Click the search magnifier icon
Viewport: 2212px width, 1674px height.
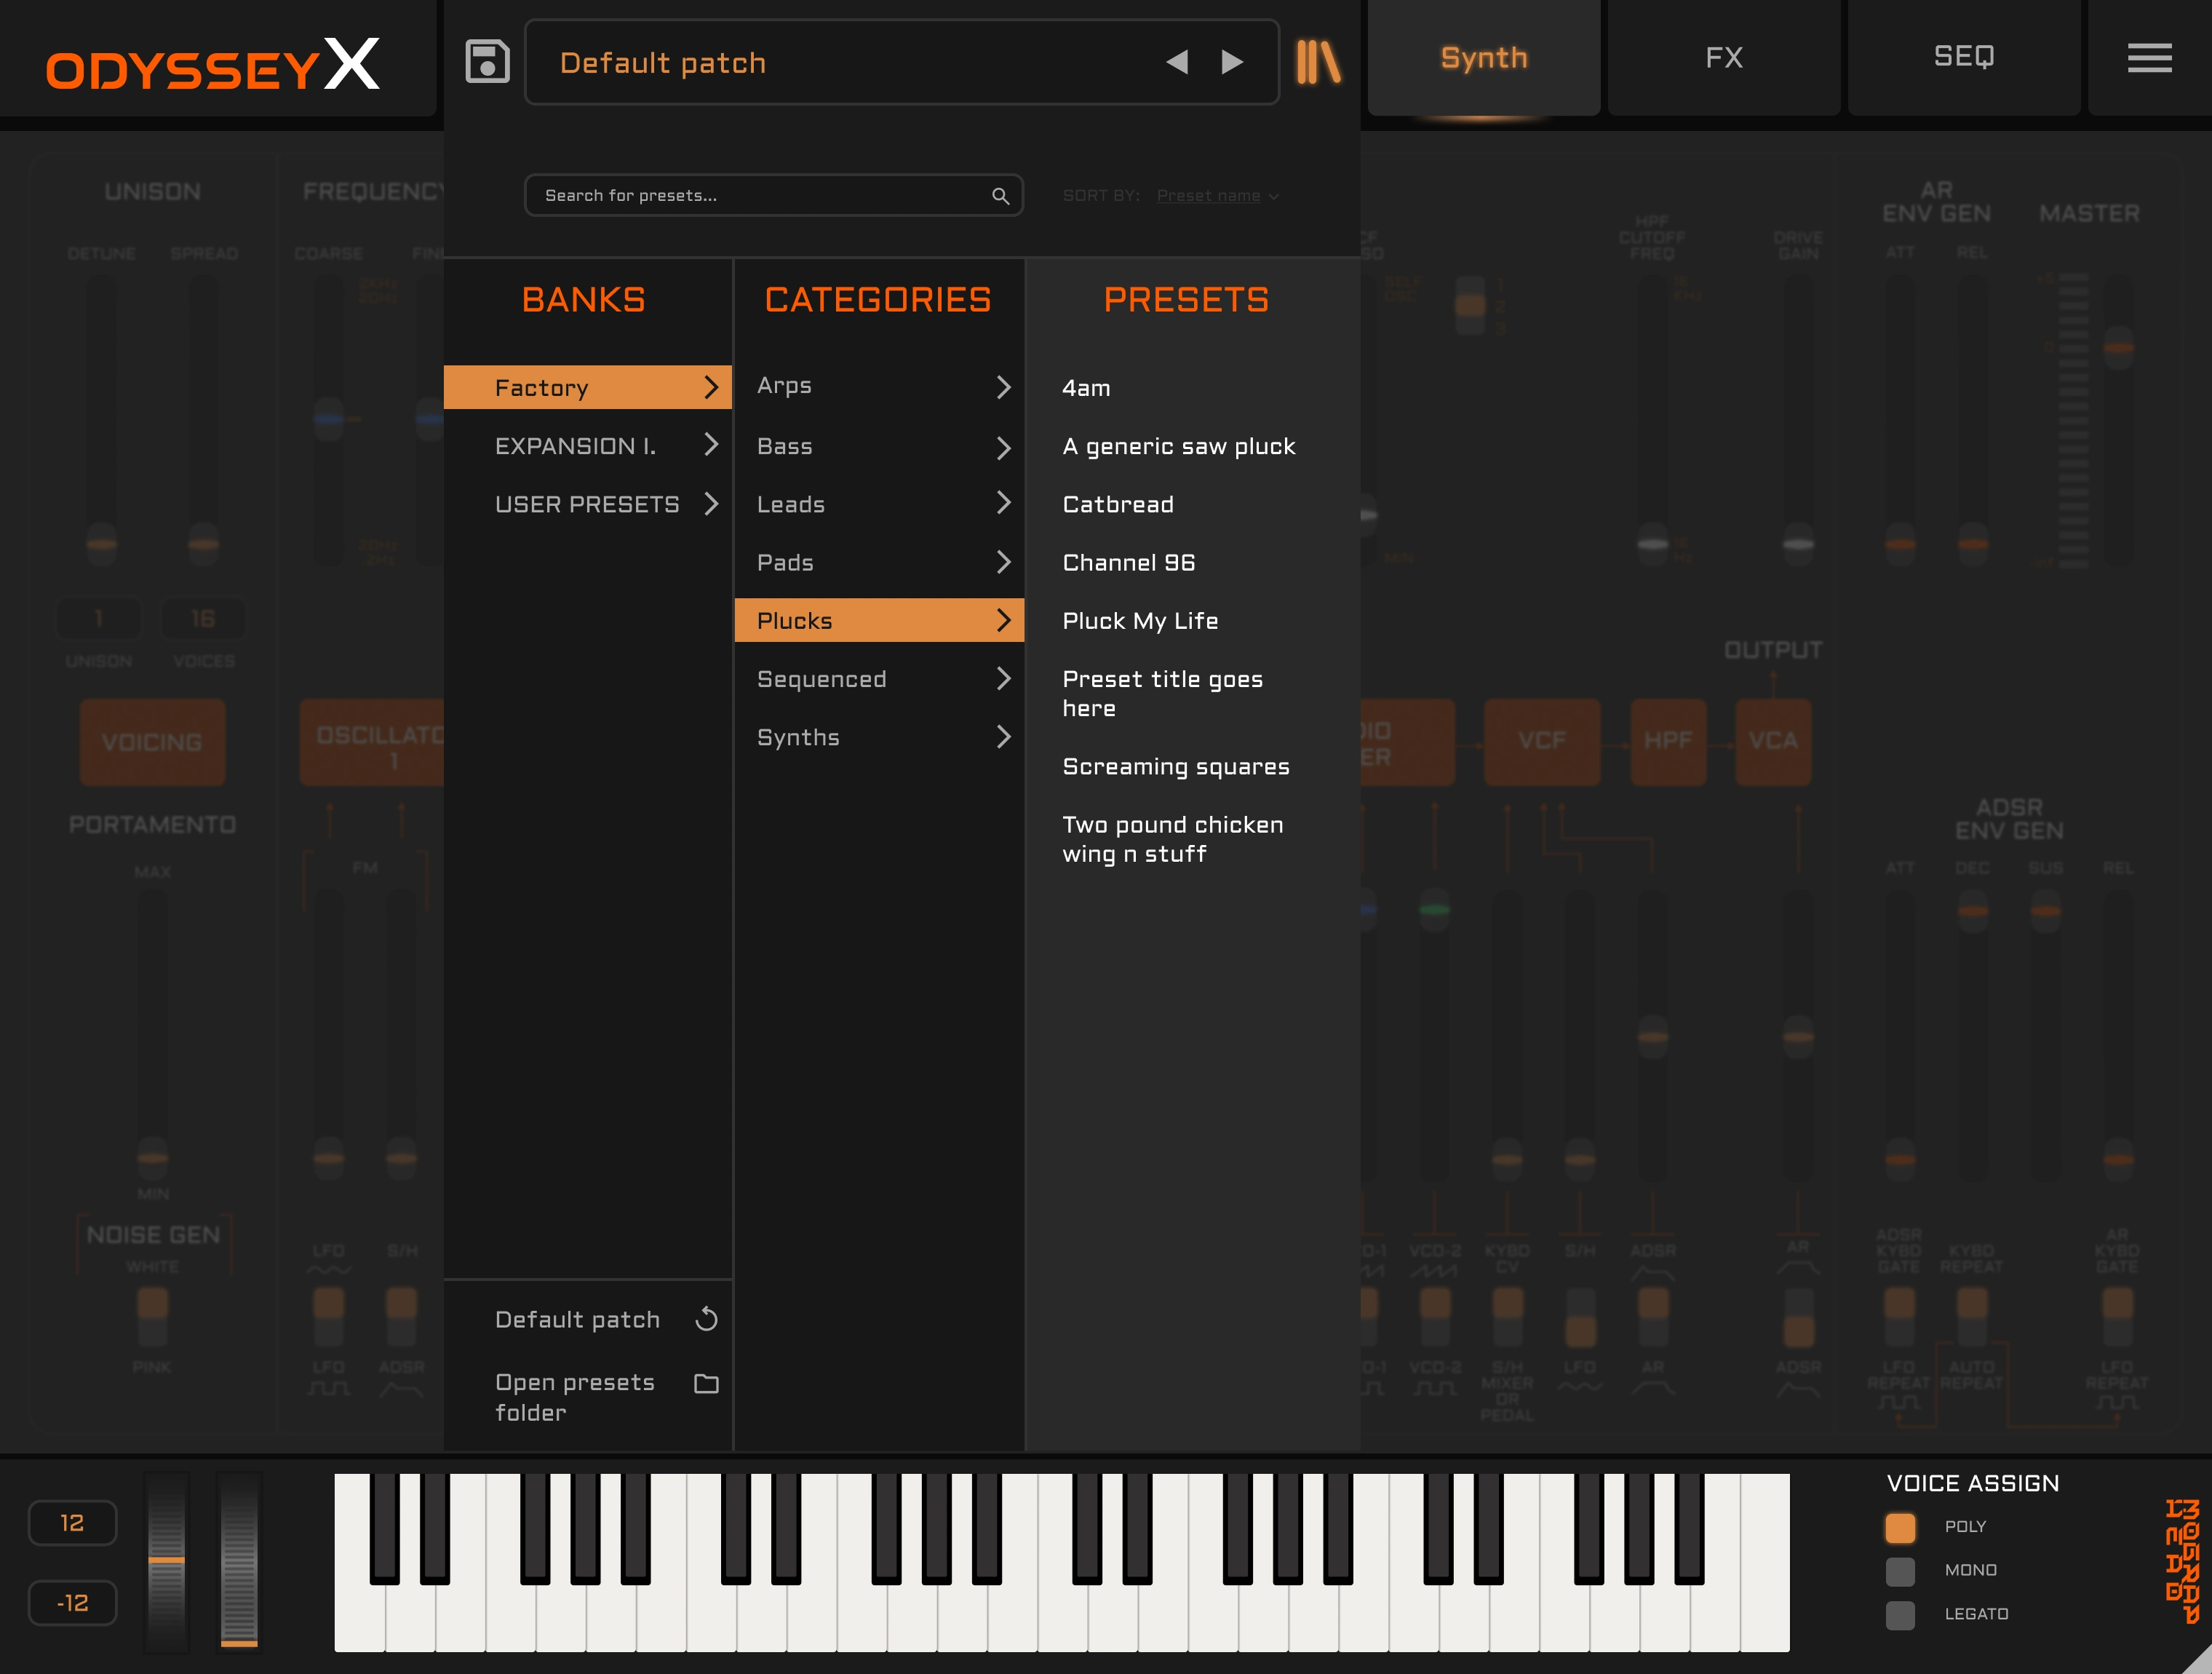click(1000, 195)
